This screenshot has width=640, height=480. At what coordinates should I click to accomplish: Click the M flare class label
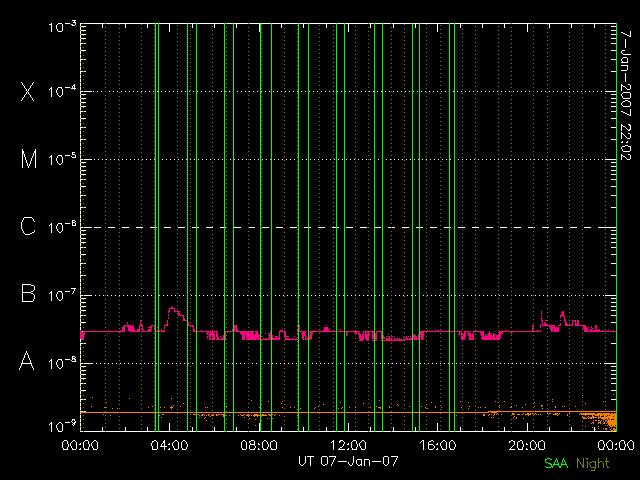click(x=29, y=159)
